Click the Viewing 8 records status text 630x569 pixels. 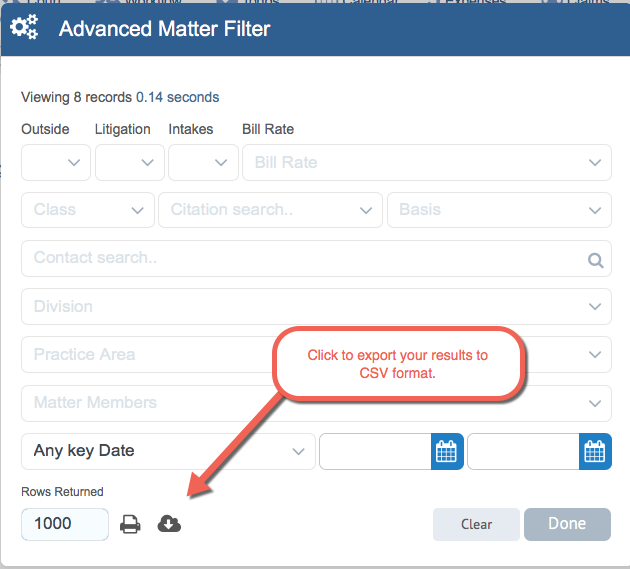76,97
